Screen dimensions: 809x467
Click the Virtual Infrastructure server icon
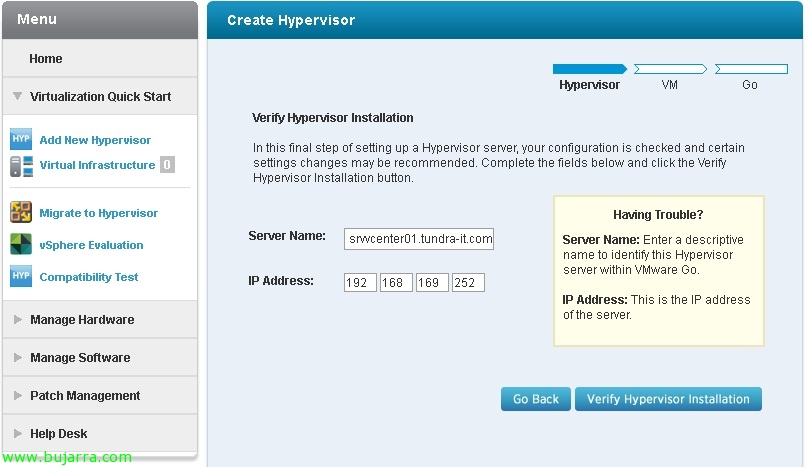pos(21,166)
